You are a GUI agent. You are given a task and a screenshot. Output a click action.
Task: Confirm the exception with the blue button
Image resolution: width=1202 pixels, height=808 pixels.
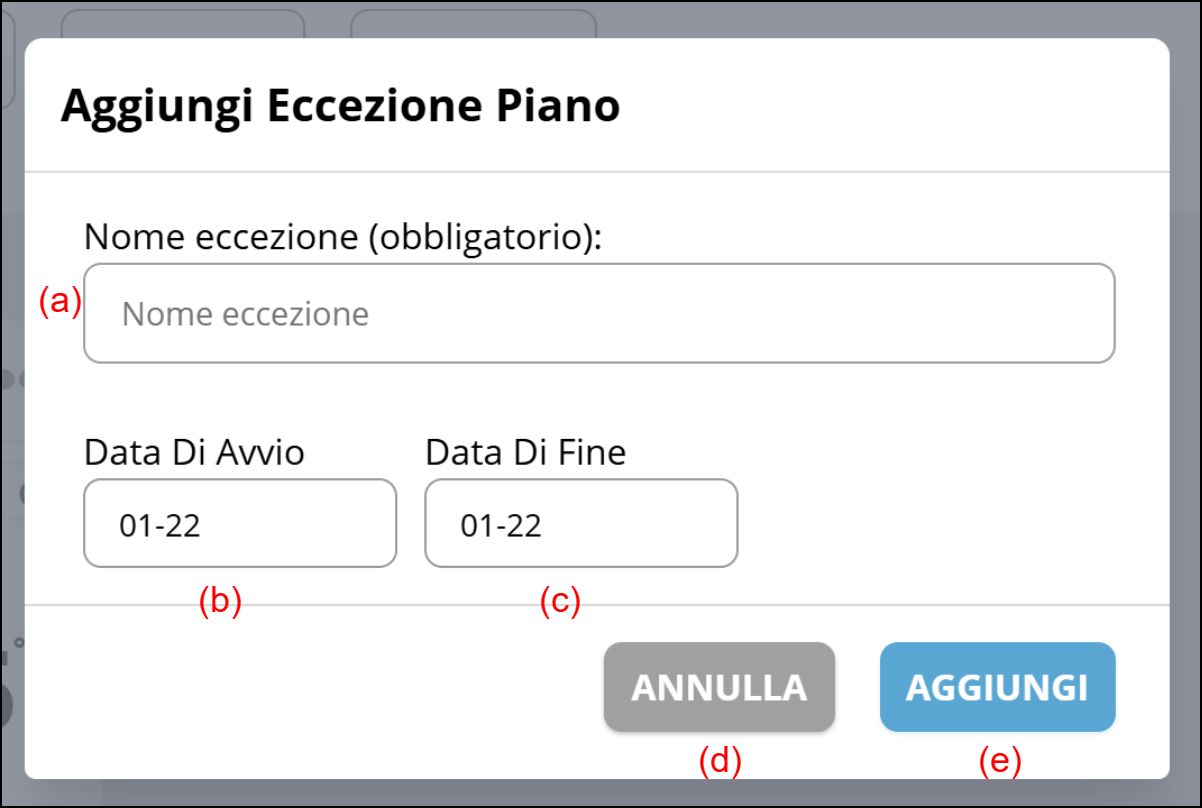(997, 687)
